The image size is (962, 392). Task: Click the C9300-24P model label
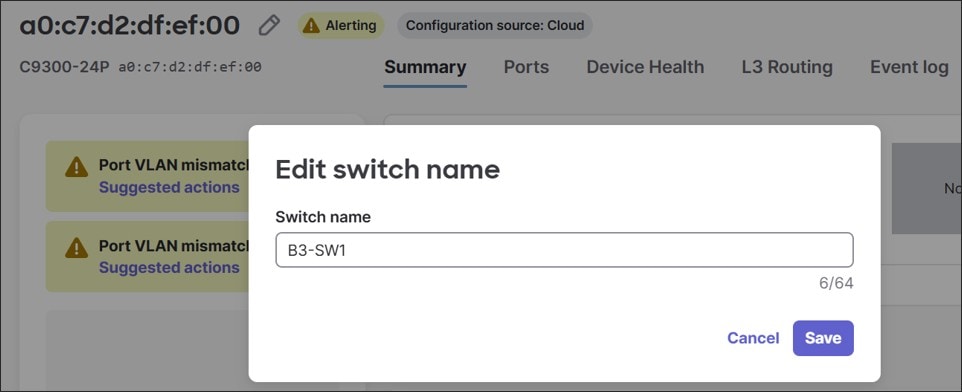tap(64, 67)
